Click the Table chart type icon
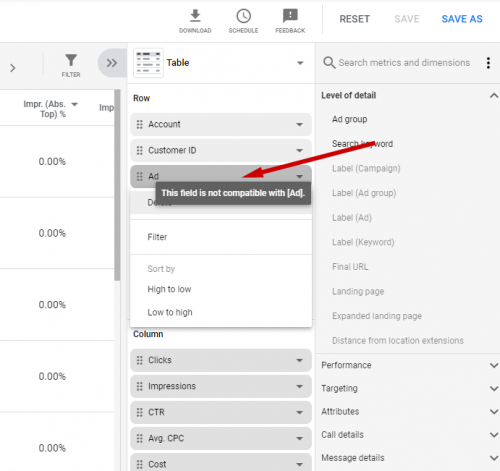Image resolution: width=500 pixels, height=471 pixels. [x=148, y=63]
